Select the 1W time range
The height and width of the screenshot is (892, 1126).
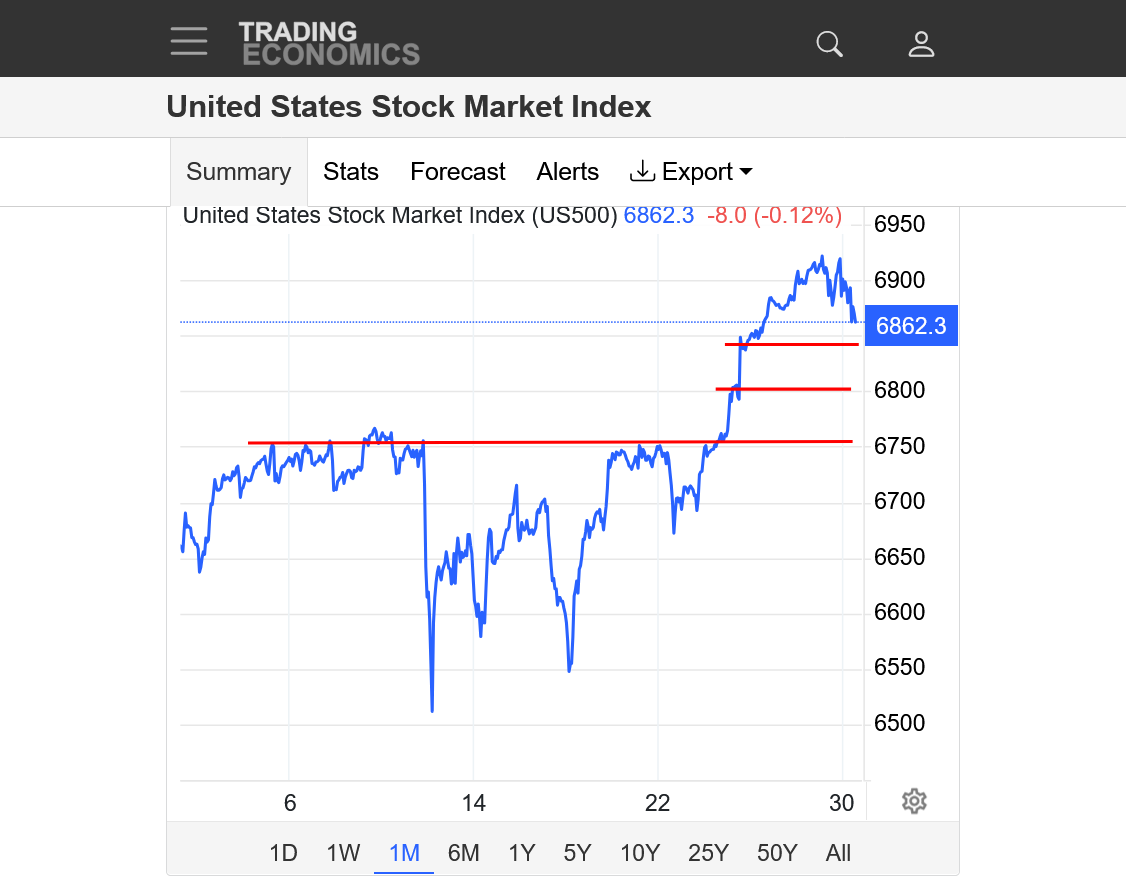(x=343, y=853)
